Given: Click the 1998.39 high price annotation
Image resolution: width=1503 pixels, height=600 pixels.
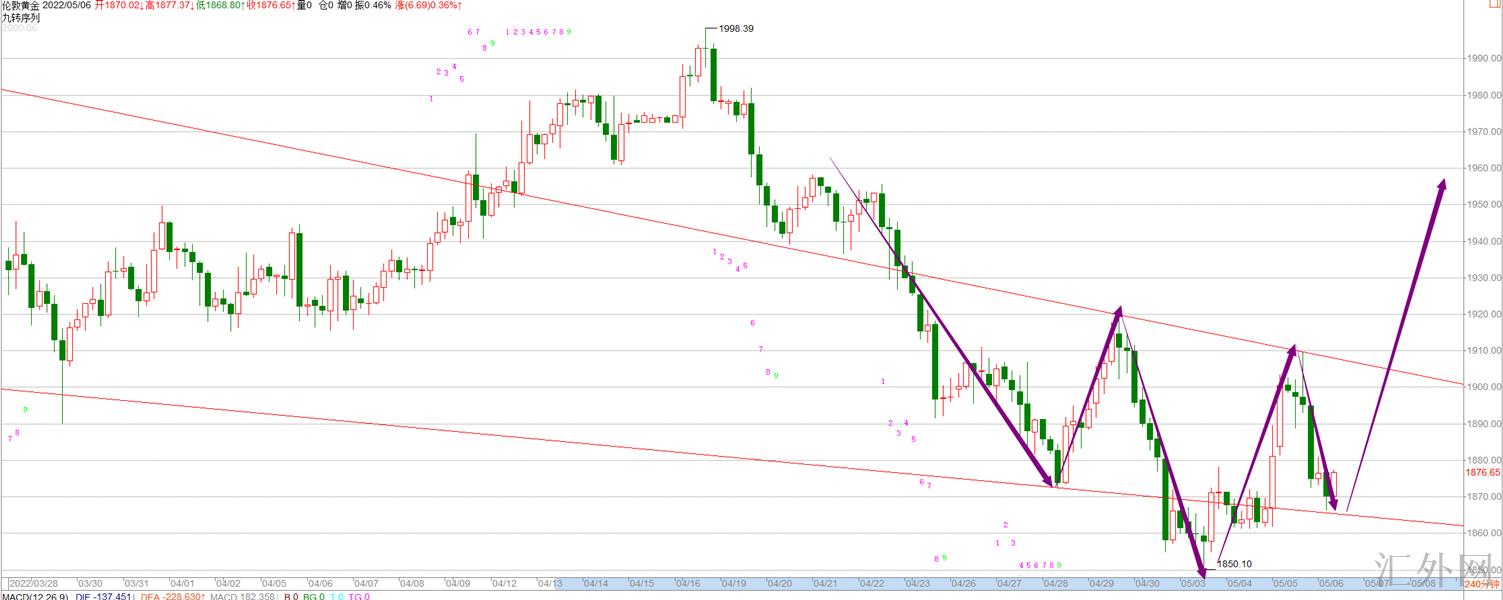Looking at the screenshot, I should tap(736, 29).
